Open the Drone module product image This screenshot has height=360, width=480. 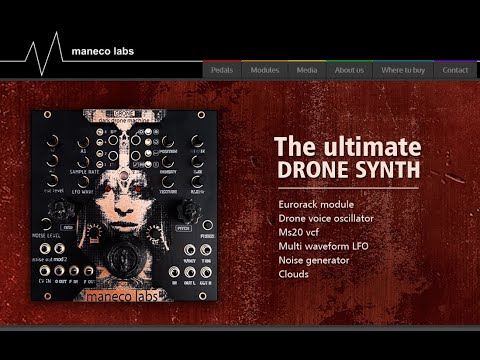coord(124,206)
